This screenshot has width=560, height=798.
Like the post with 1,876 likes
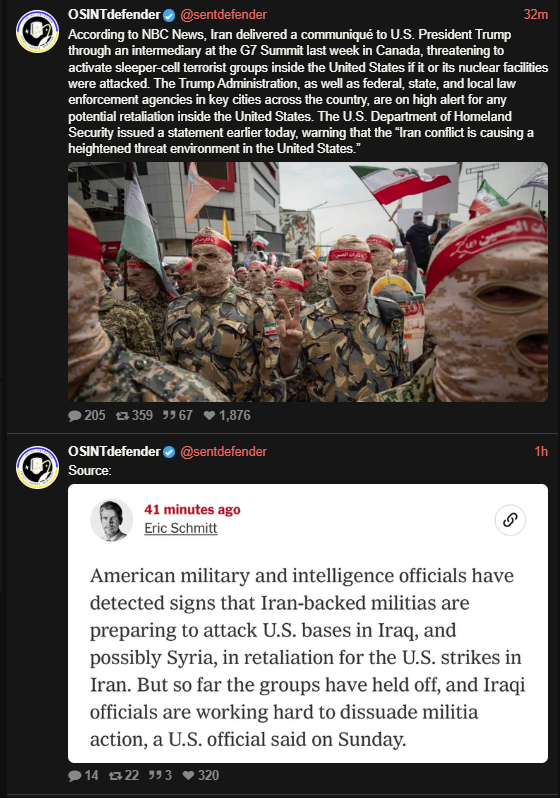click(x=227, y=416)
